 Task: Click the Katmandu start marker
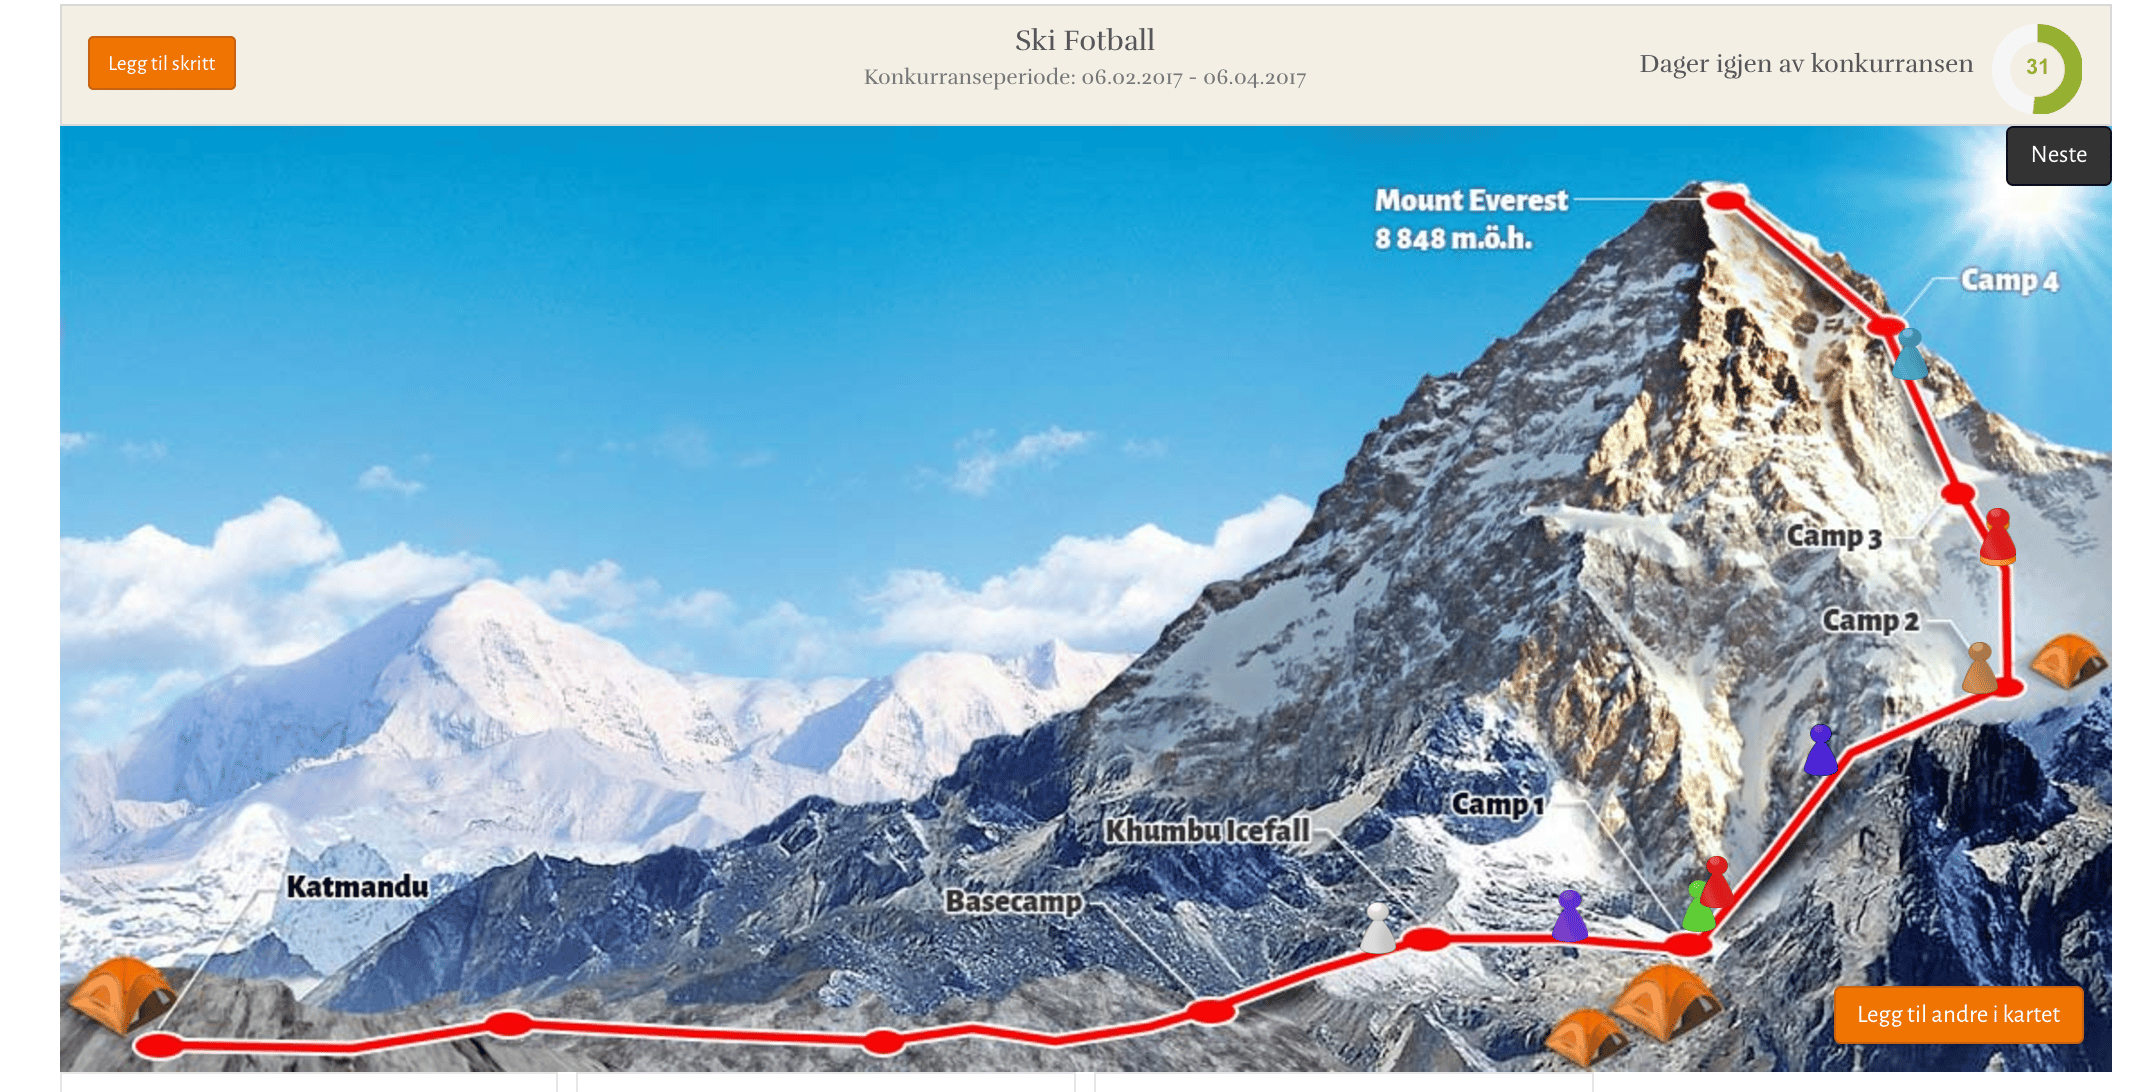point(159,1046)
